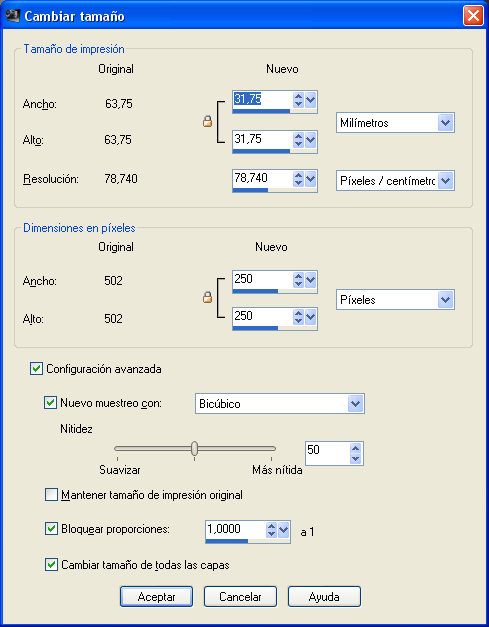Open the Milímetros units dropdown
Image resolution: width=489 pixels, height=627 pixels.
(x=395, y=123)
